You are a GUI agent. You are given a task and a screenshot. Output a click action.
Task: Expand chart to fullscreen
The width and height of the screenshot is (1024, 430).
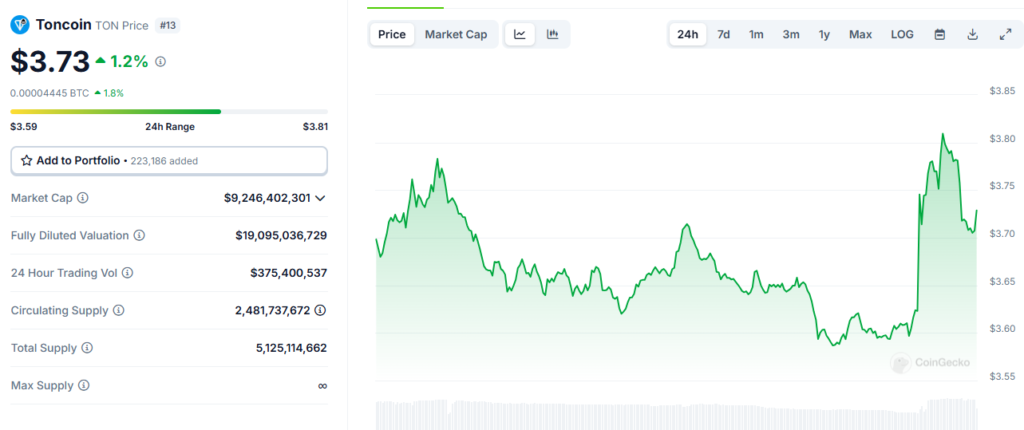[x=1006, y=35]
